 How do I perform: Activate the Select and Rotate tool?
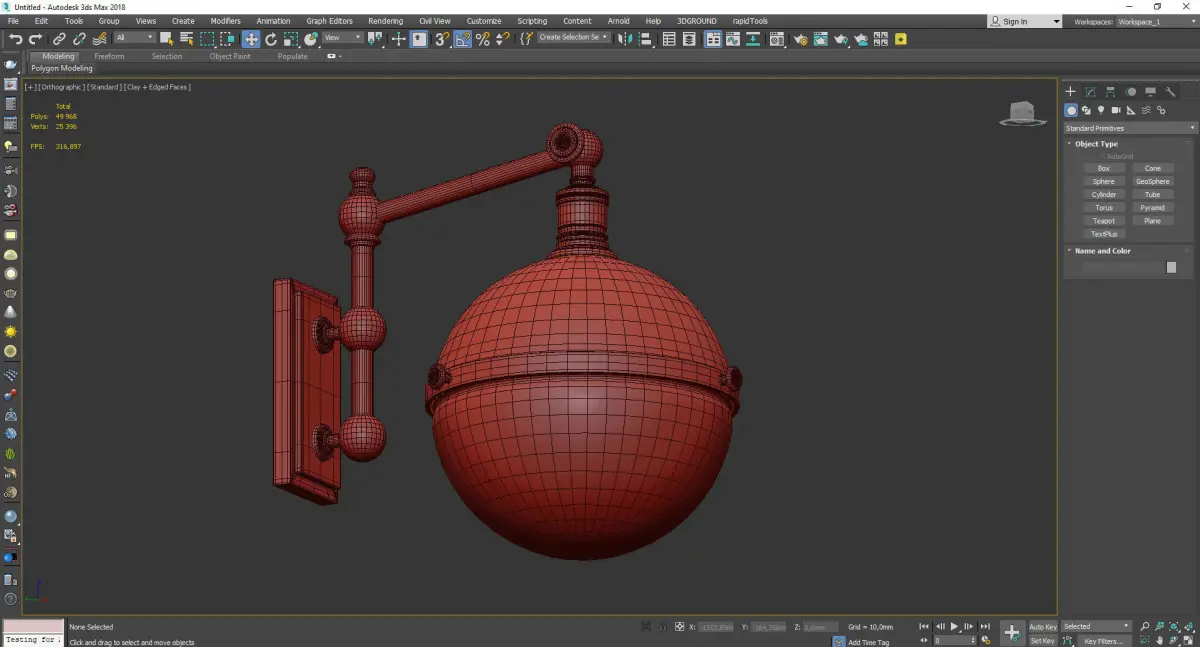(x=271, y=39)
